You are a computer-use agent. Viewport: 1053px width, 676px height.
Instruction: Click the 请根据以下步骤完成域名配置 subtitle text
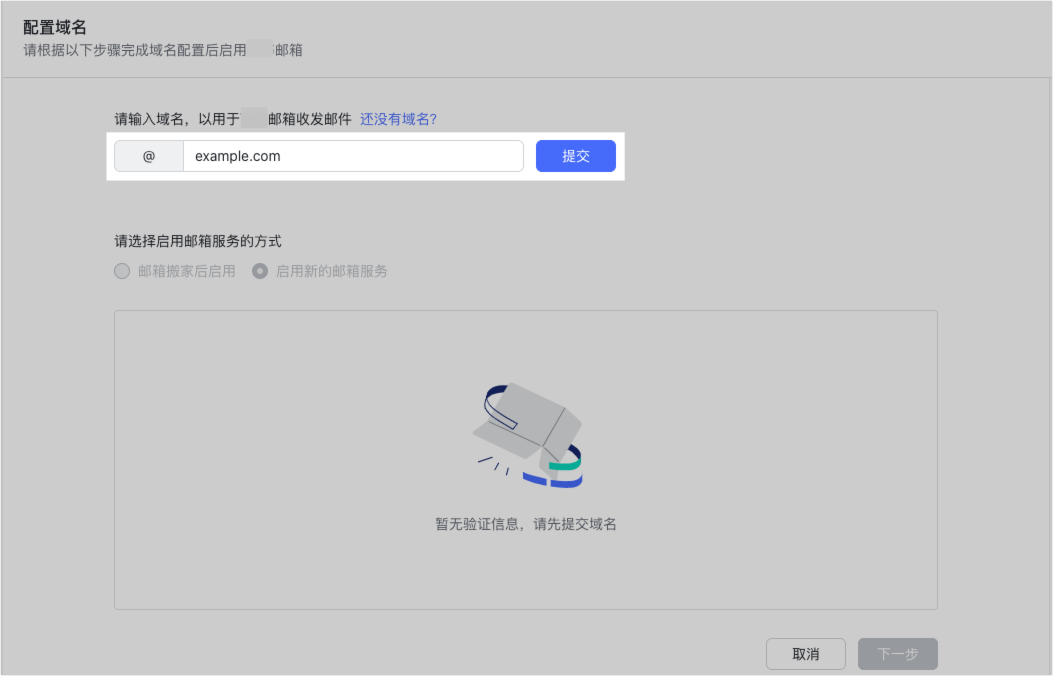tap(134, 49)
